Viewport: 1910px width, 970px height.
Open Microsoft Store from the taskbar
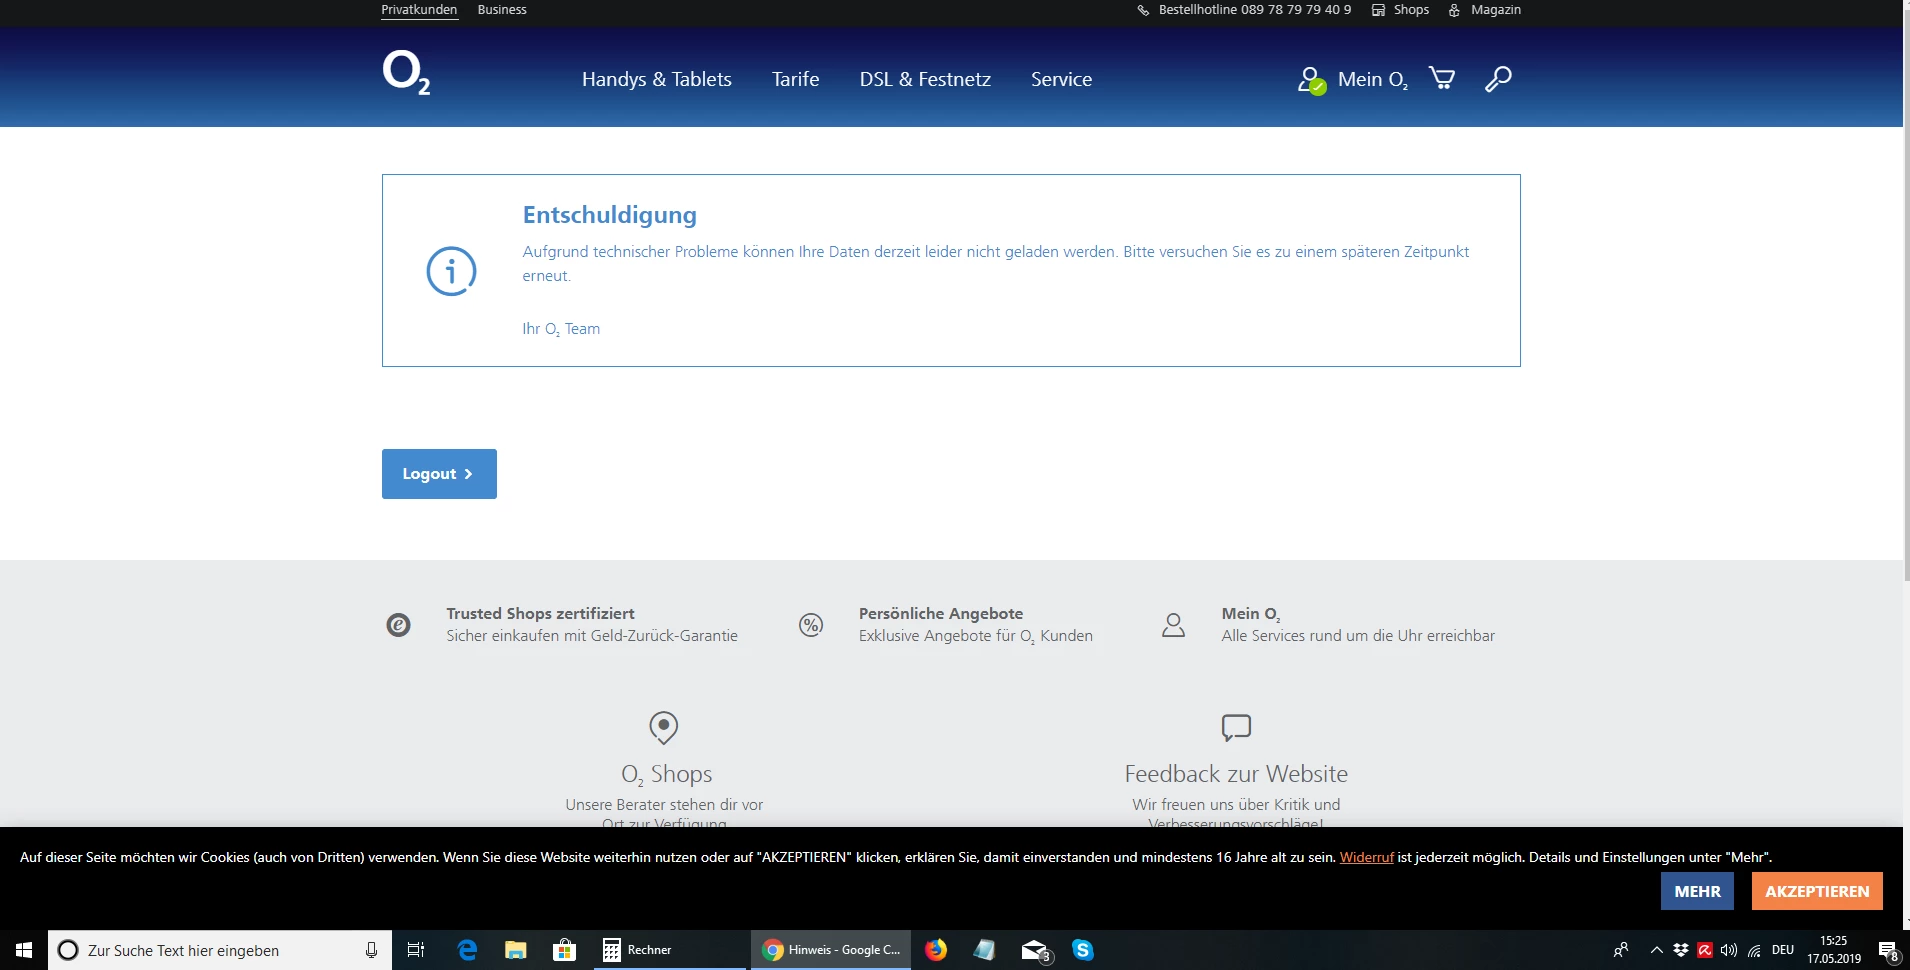[565, 950]
